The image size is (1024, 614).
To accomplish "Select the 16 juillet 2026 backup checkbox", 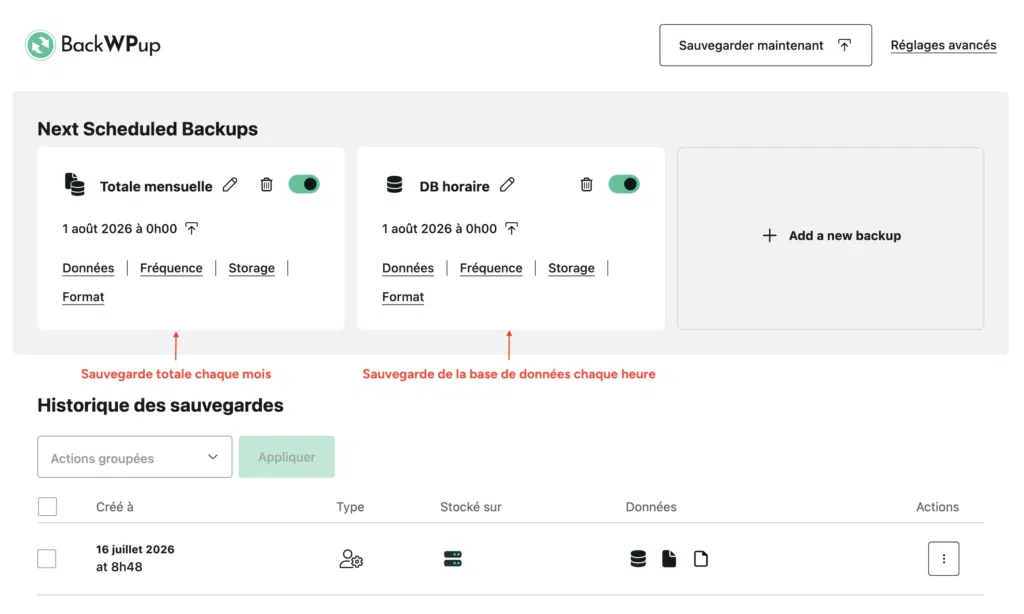I will coord(47,558).
